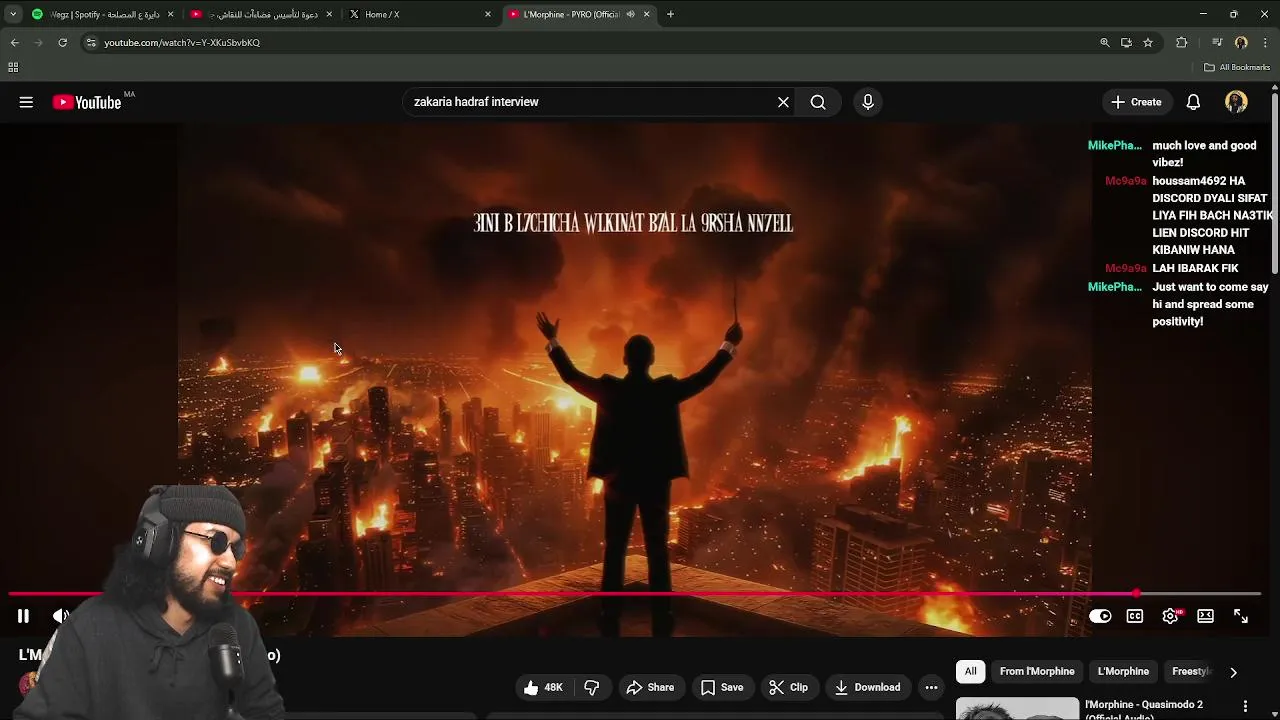This screenshot has height=720, width=1280.
Task: Select the From l'Morphine chip
Action: tap(1037, 672)
